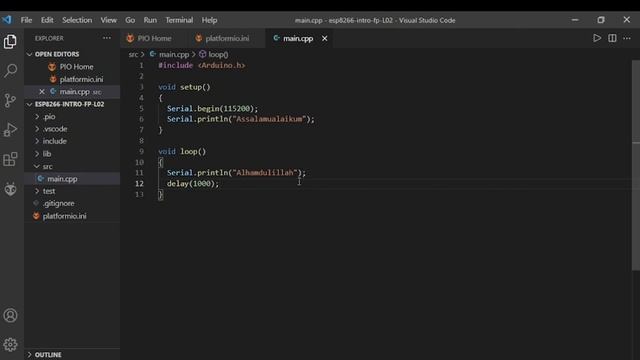Open the File menu
The width and height of the screenshot is (640, 360).
[27, 20]
